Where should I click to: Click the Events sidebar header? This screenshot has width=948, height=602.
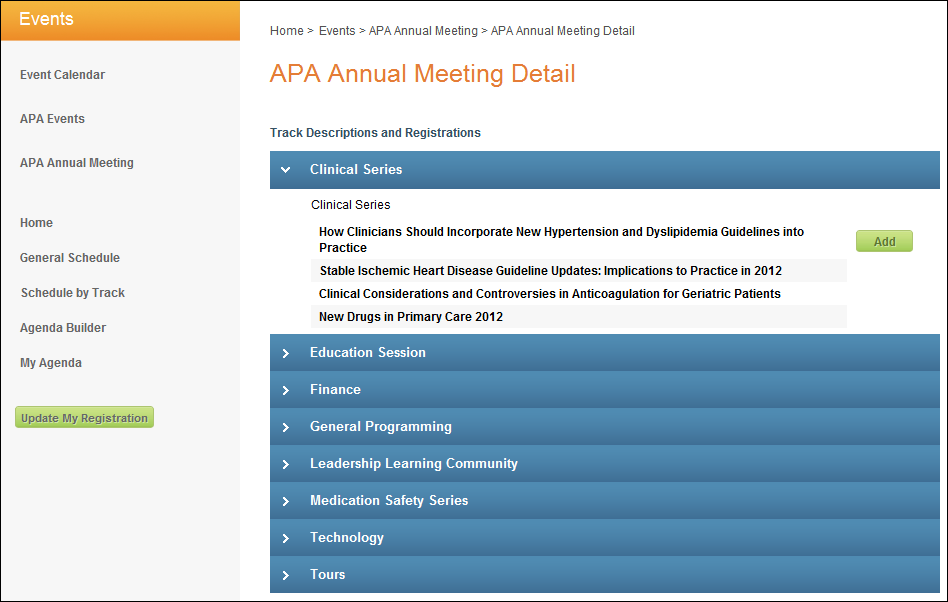(120, 20)
